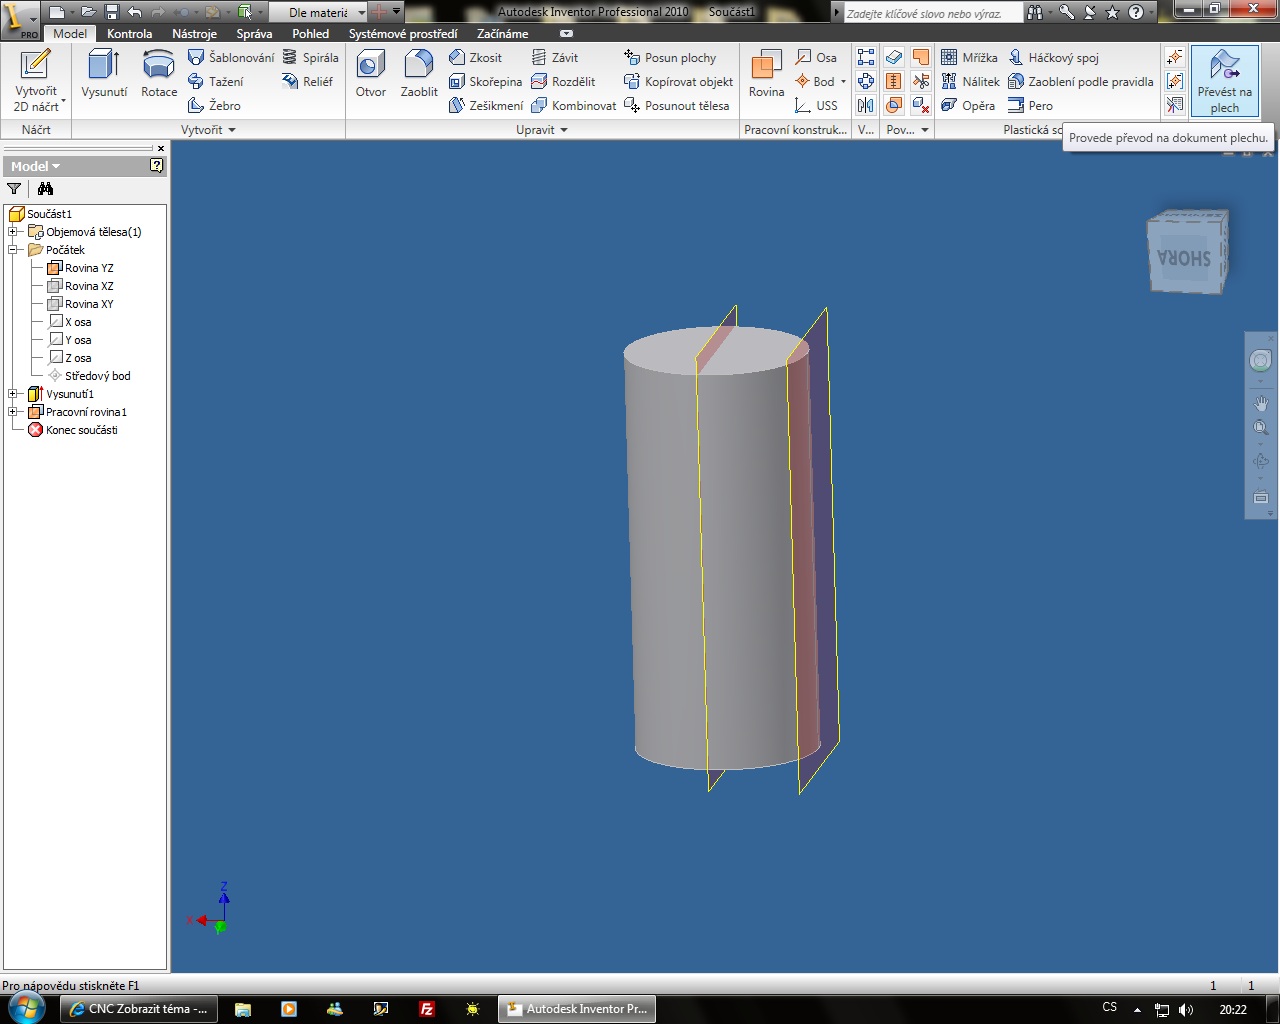Select Rovina XY in the browser tree
Viewport: 1280px width, 1024px height.
[x=89, y=304]
